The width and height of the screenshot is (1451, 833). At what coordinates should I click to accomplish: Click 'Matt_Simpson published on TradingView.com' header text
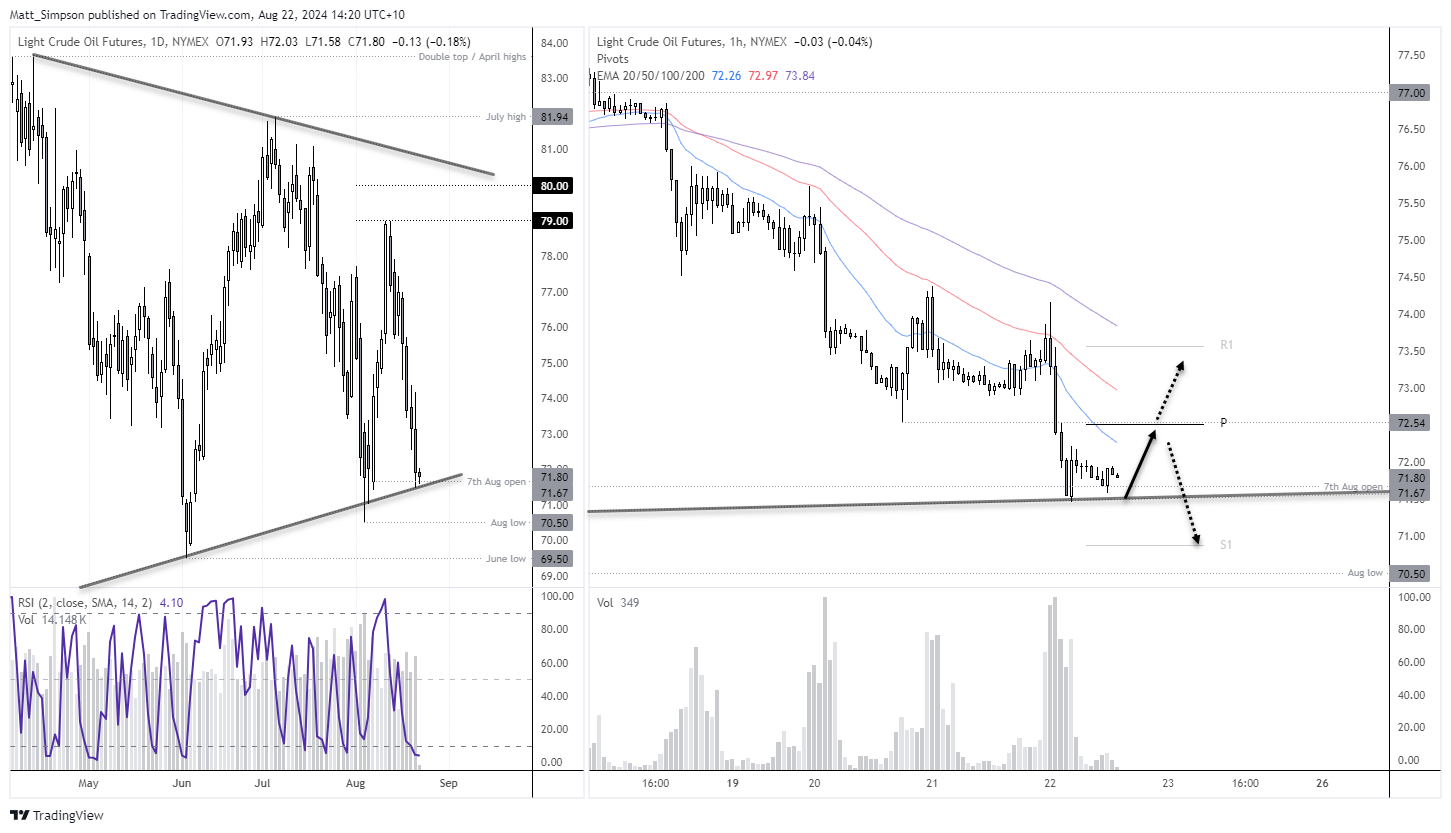tap(133, 15)
